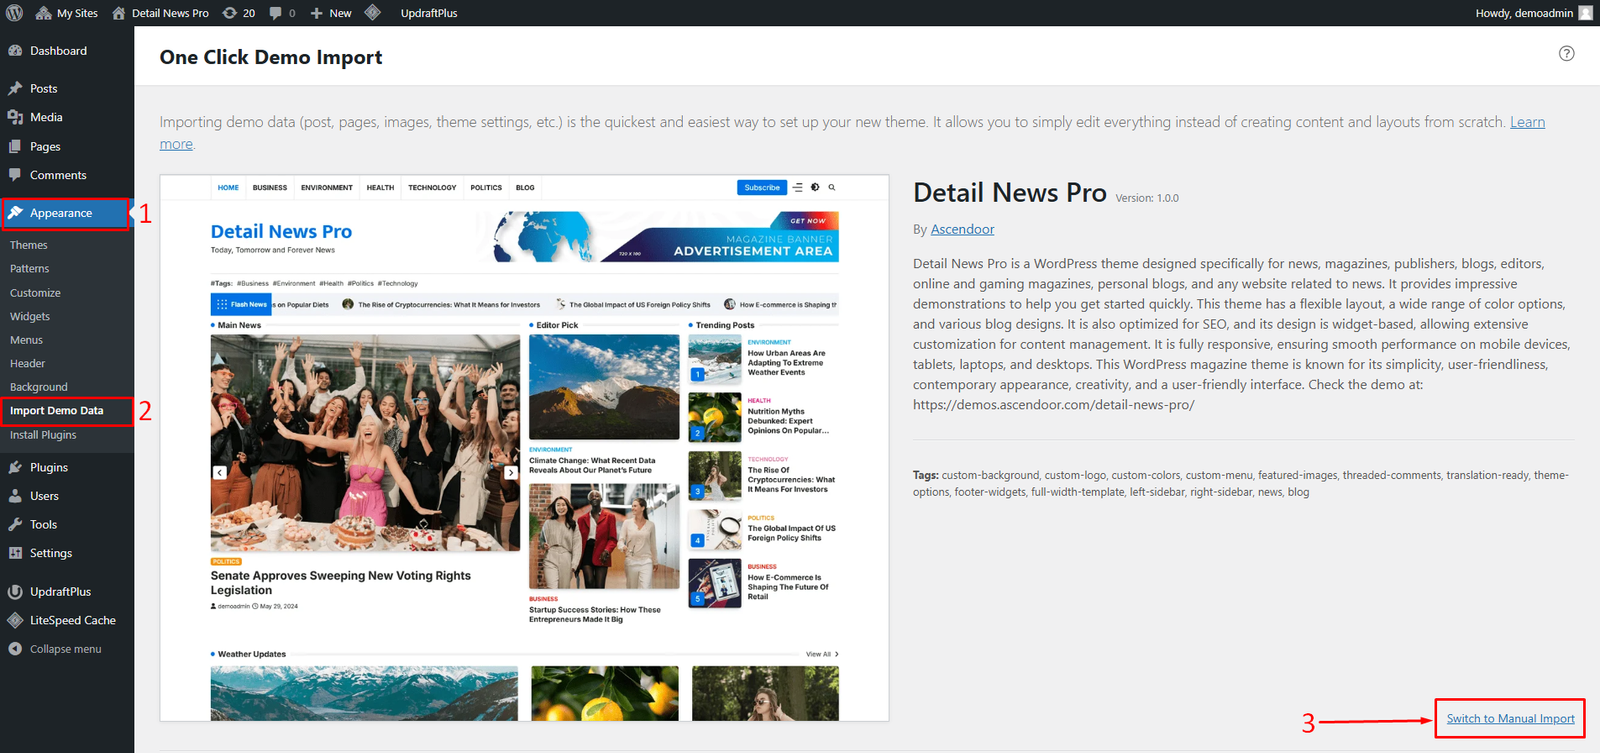
Task: Click the LiteSpeed diamond icon in admin bar
Action: tap(373, 13)
